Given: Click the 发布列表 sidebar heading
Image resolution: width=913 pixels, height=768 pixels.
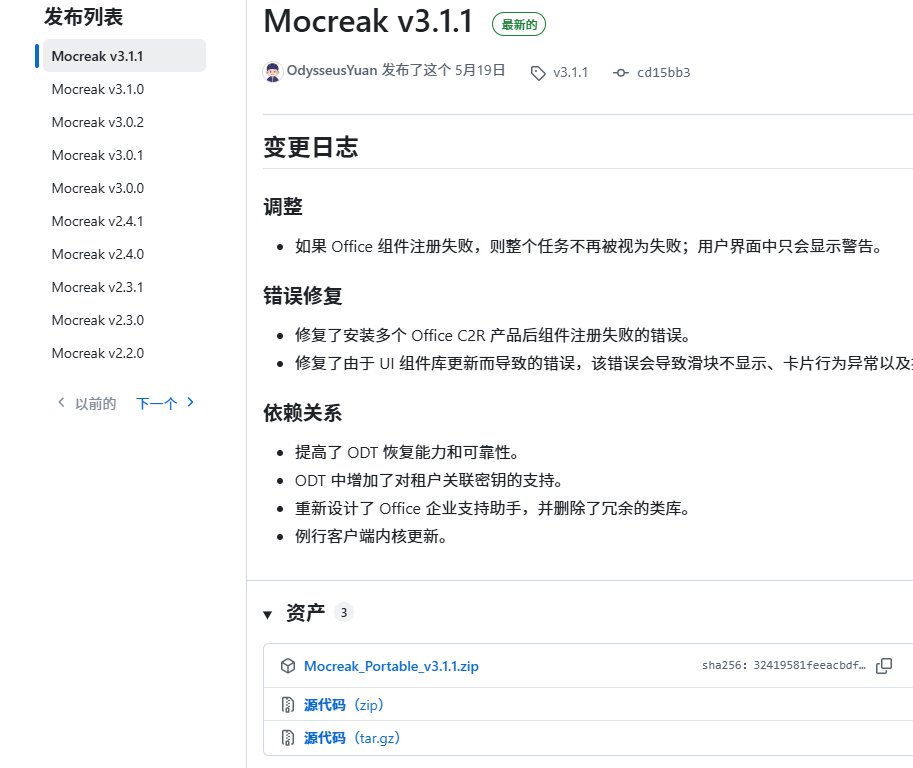Looking at the screenshot, I should pos(83,17).
